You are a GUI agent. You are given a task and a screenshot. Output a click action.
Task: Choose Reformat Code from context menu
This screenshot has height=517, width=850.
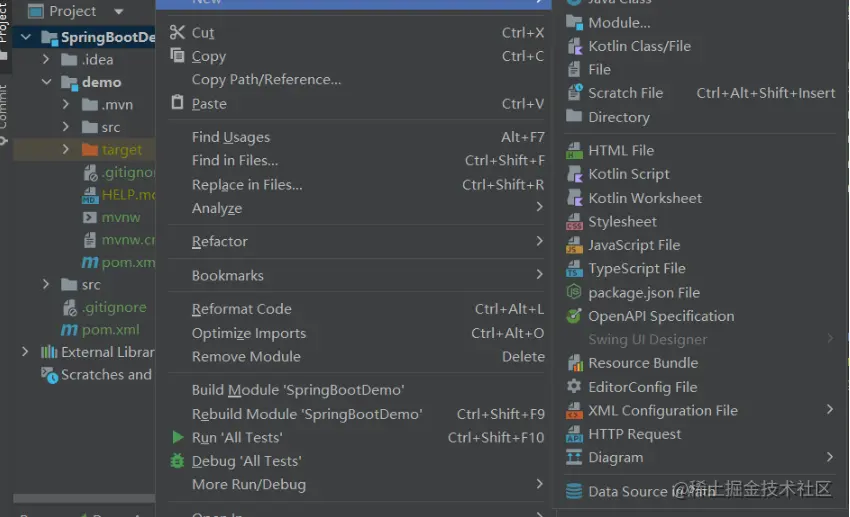tap(242, 309)
